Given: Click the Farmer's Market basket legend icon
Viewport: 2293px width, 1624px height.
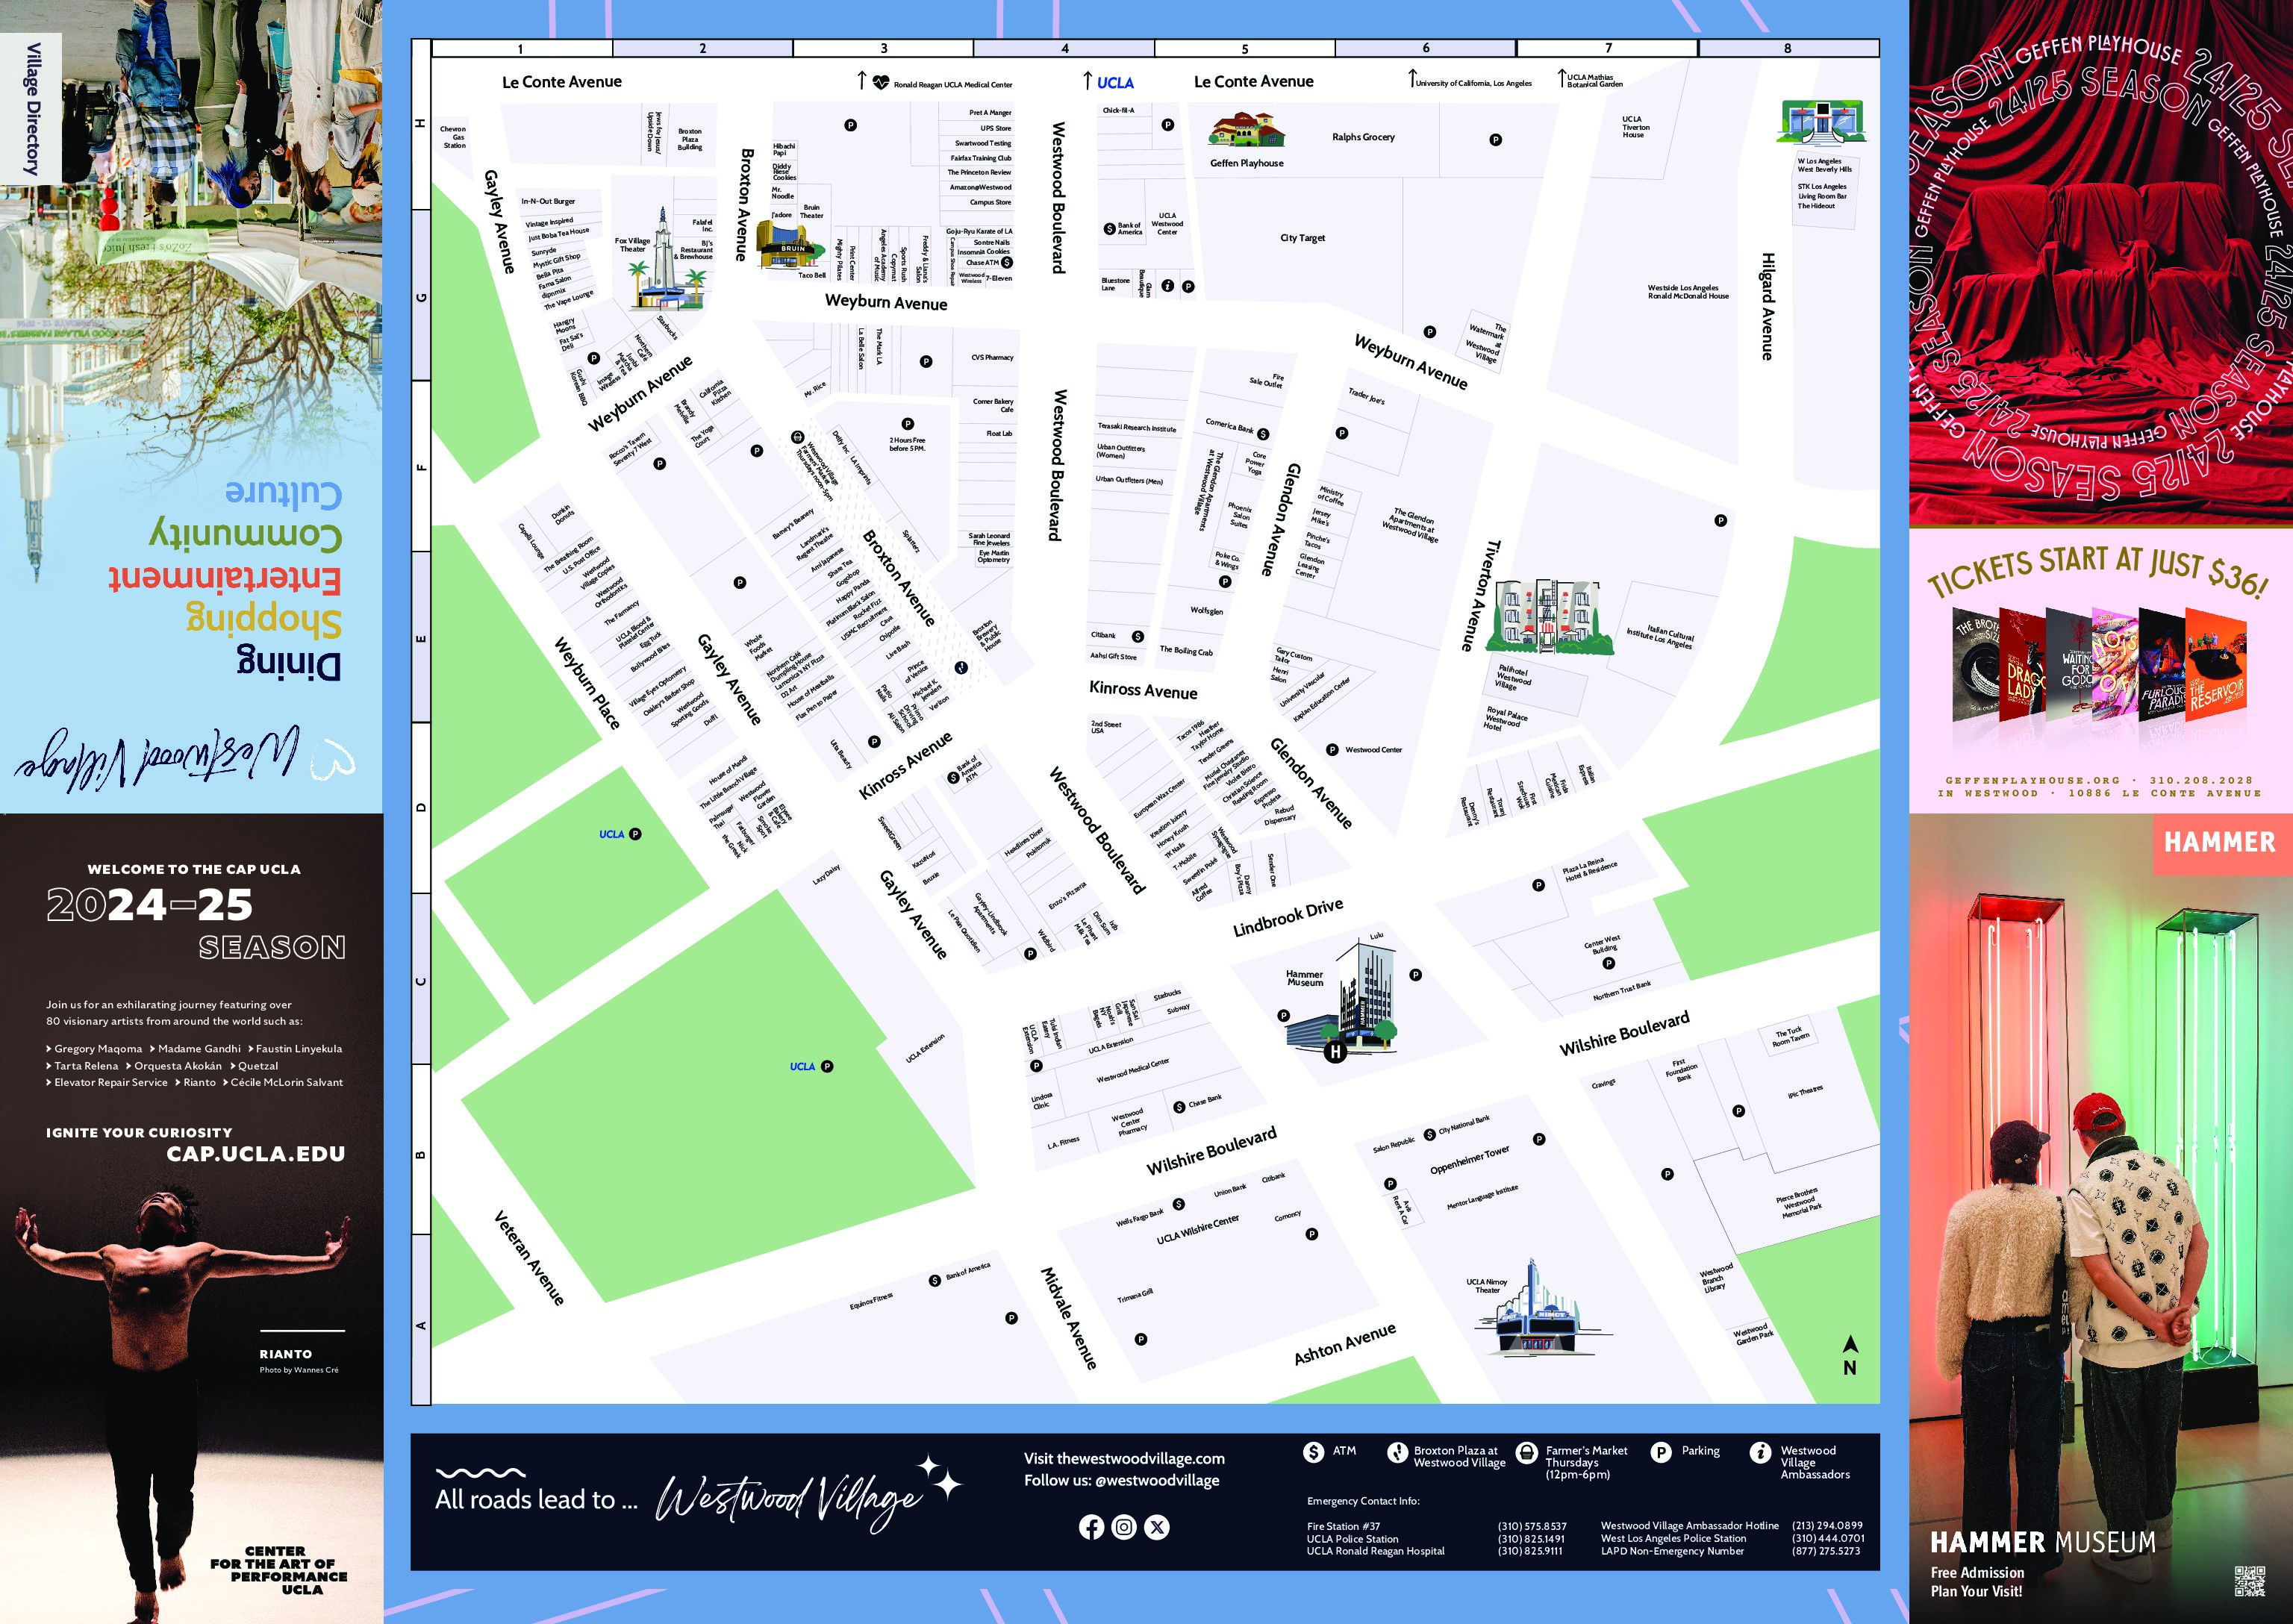Looking at the screenshot, I should pos(1527,1452).
